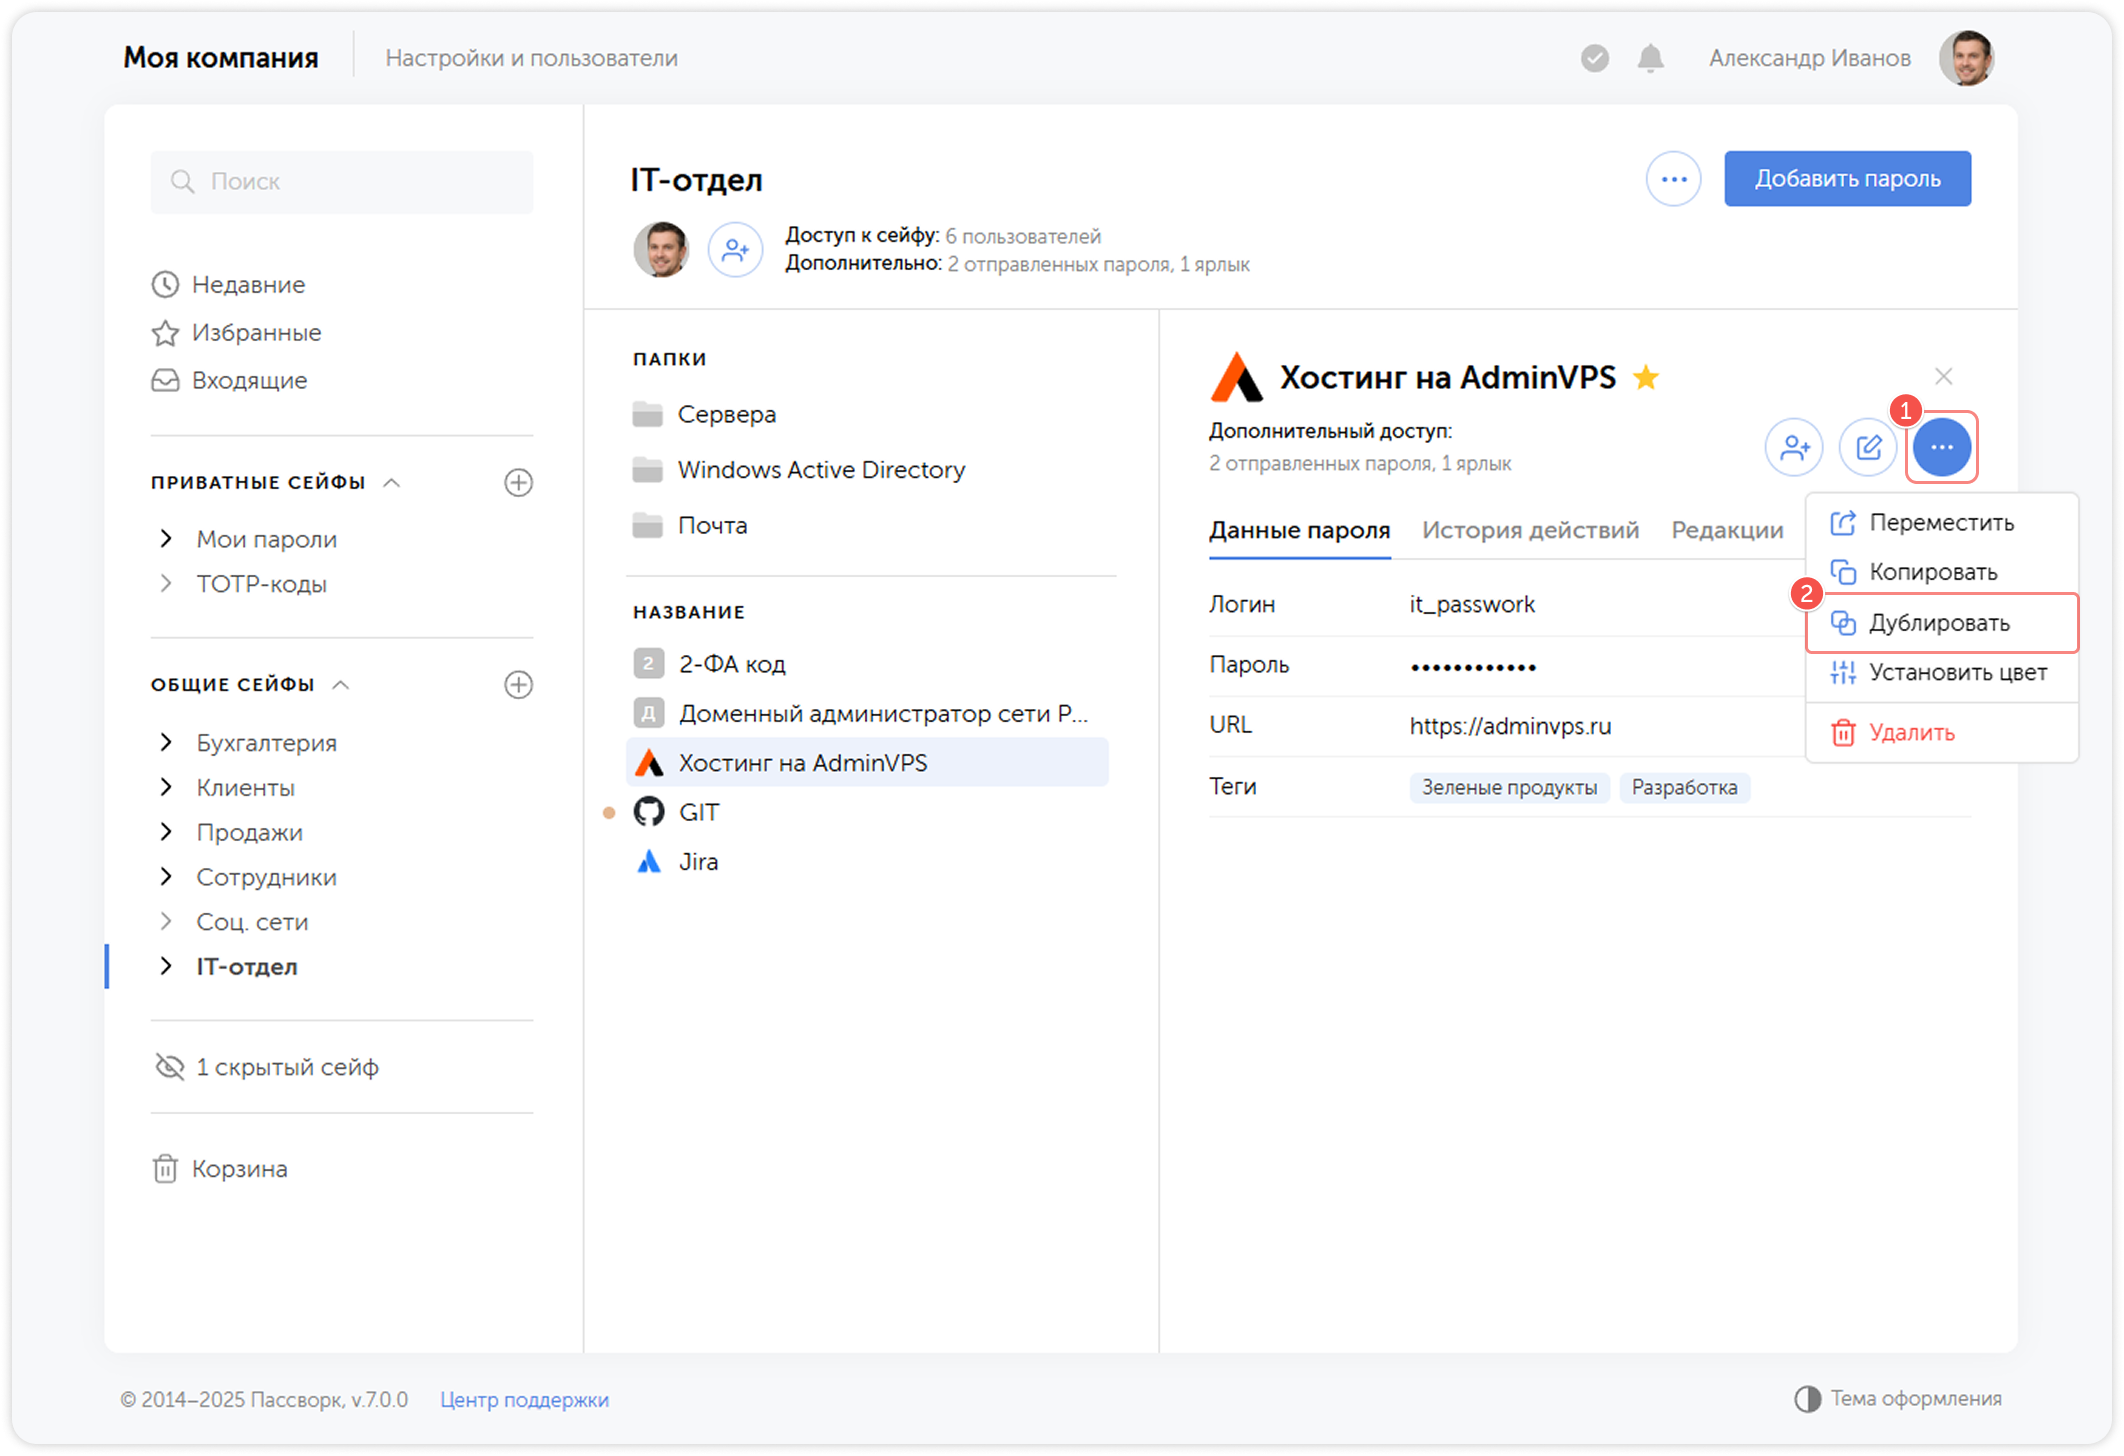Toggle favorite star for Хостинг на AdminVPS
This screenshot has height=1456, width=2124.
[1646, 378]
